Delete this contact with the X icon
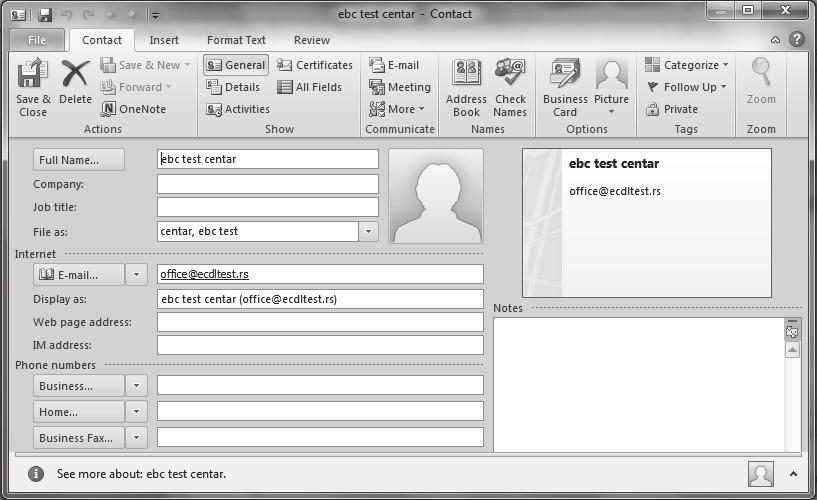This screenshot has height=500, width=817. coord(76,82)
